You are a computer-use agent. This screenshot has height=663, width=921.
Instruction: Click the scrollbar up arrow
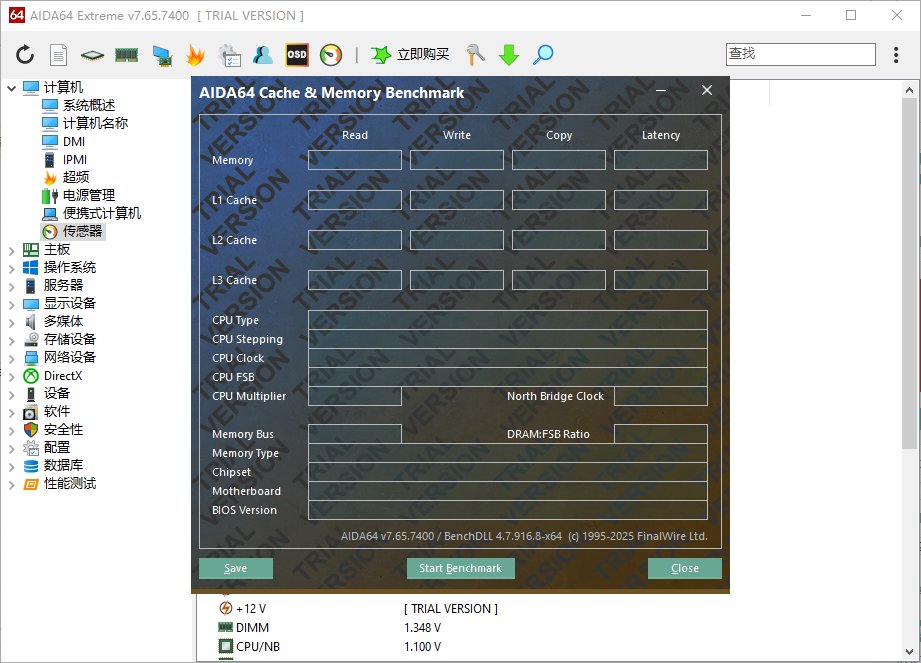tap(909, 90)
